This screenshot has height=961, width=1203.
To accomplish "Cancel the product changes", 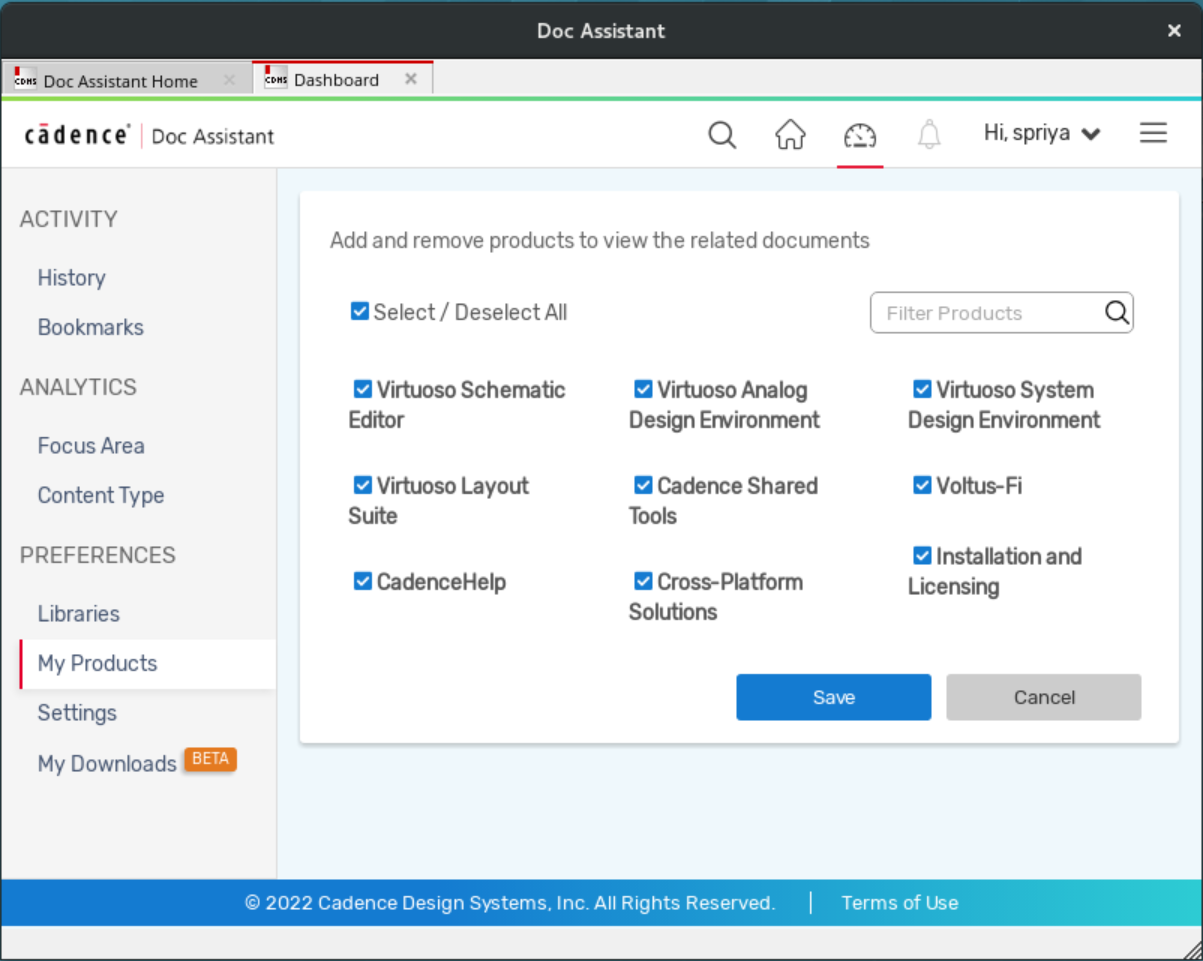I will 1044,697.
